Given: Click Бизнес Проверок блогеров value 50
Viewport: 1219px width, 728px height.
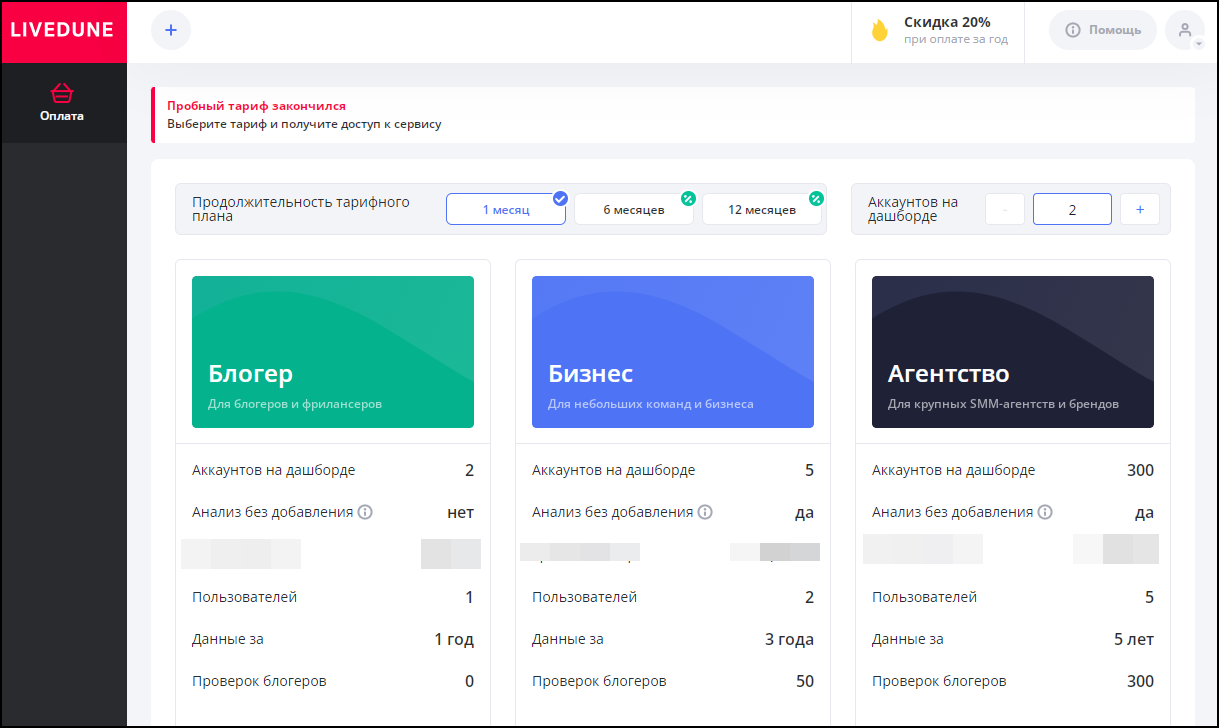Looking at the screenshot, I should pos(805,681).
